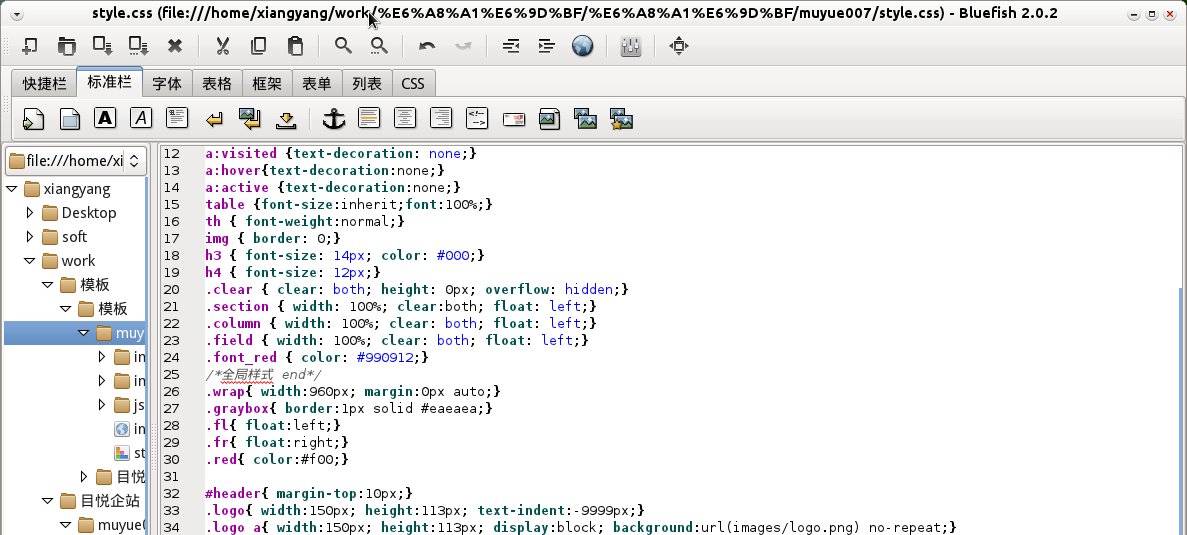The height and width of the screenshot is (535, 1187).
Task: Apply italic with the slanted A icon
Action: point(141,118)
